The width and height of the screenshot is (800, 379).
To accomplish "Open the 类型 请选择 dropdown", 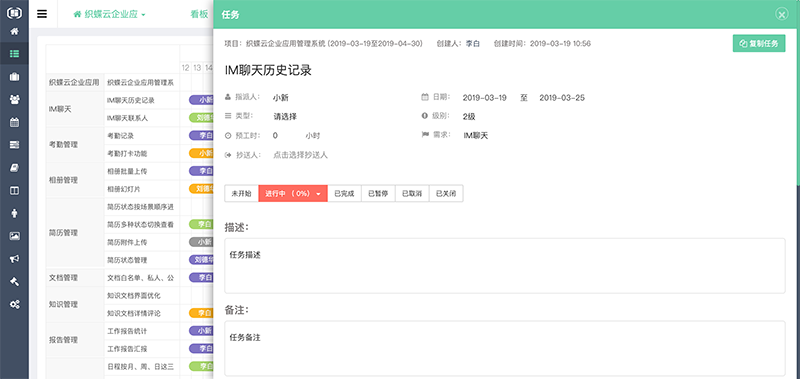I will point(285,117).
